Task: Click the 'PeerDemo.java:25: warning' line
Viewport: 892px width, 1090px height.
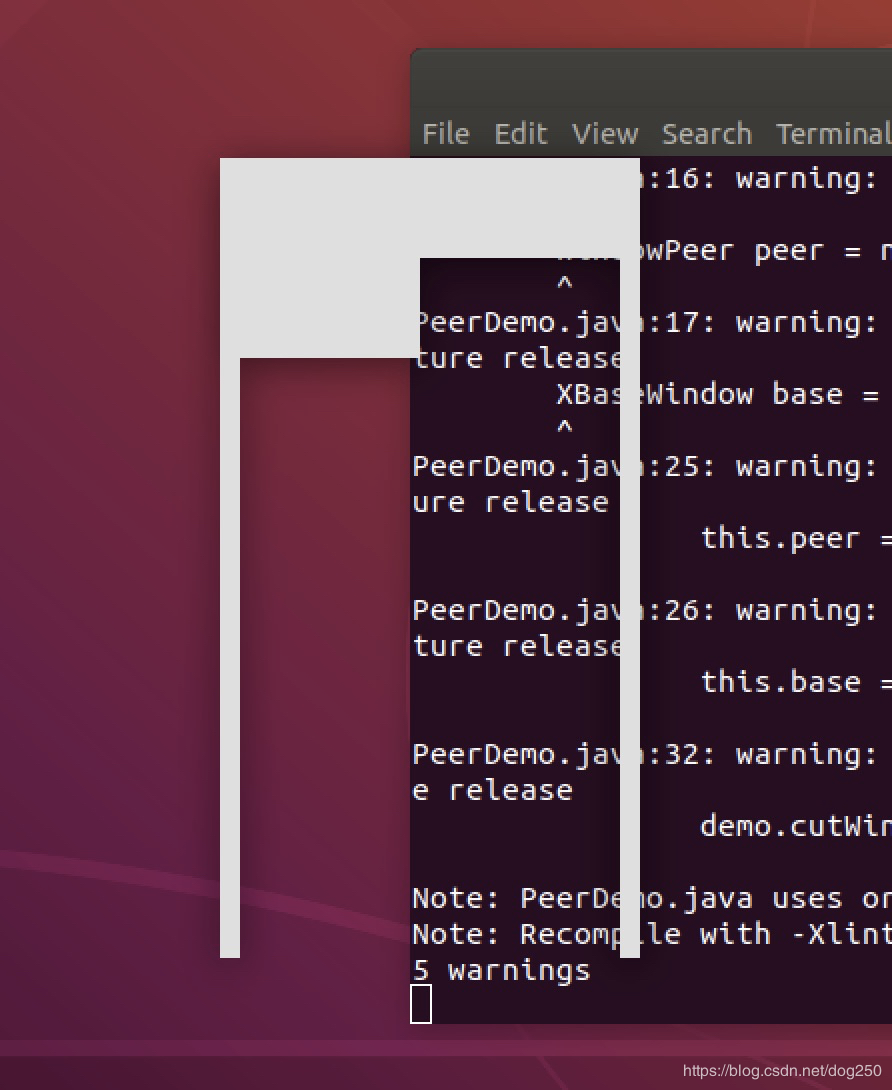Action: [x=644, y=466]
